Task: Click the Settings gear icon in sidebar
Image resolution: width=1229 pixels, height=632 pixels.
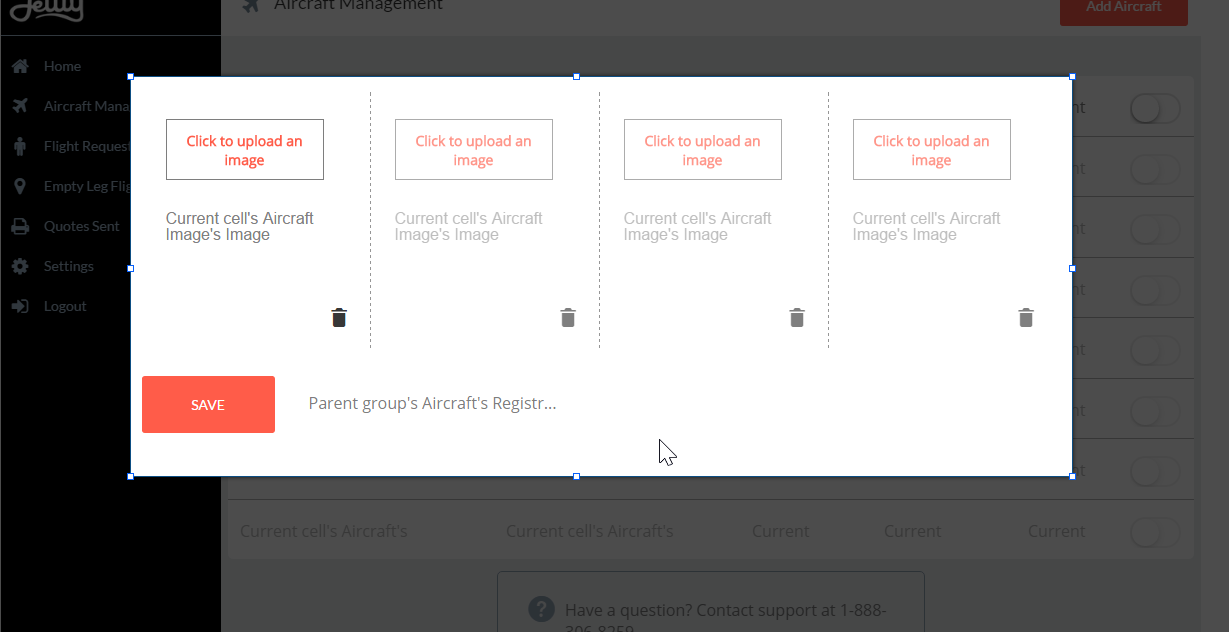Action: [x=20, y=266]
